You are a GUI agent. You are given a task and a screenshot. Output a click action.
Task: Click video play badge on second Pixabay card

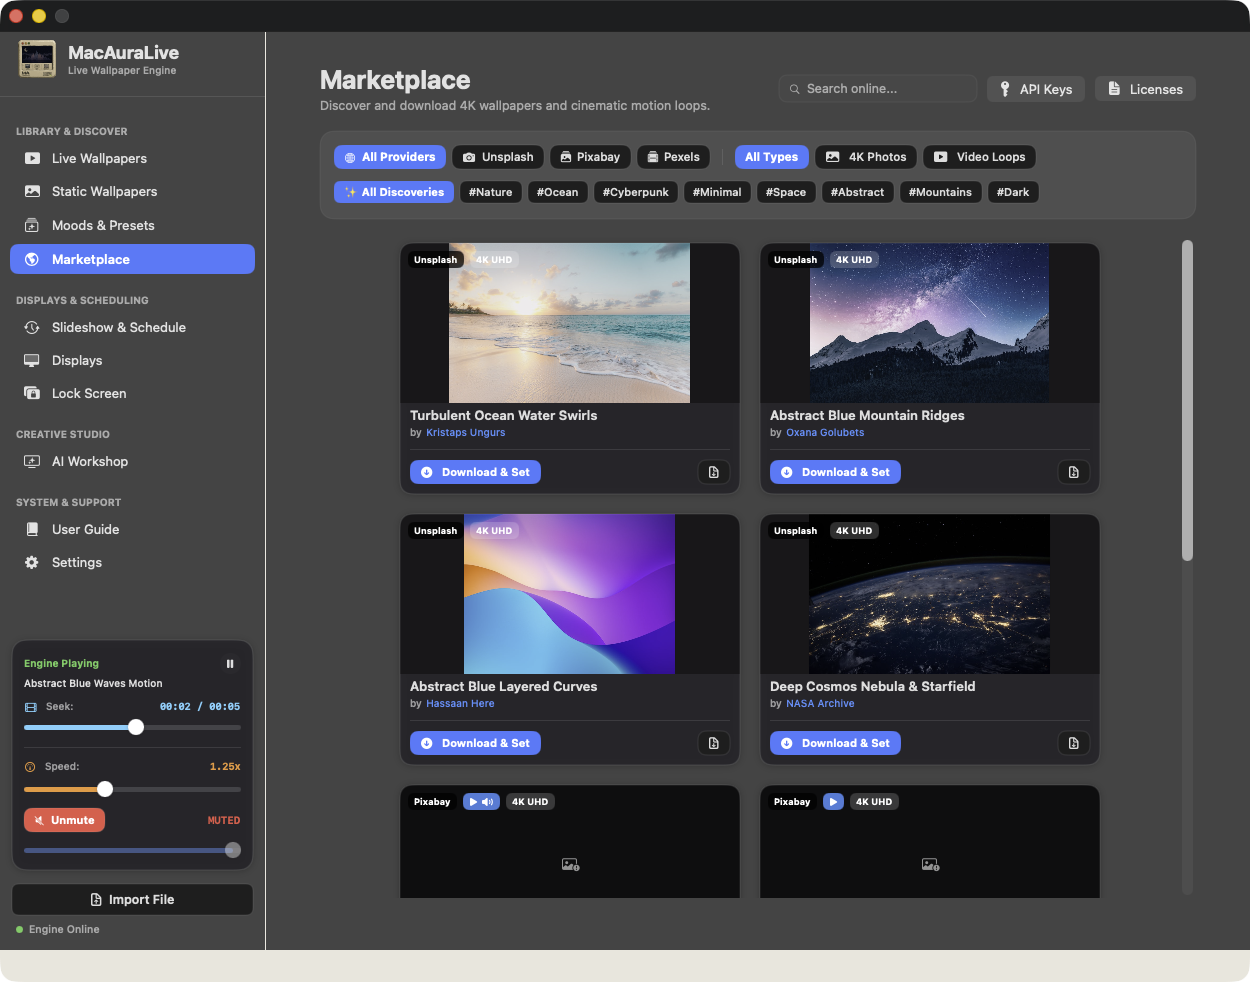coord(833,802)
